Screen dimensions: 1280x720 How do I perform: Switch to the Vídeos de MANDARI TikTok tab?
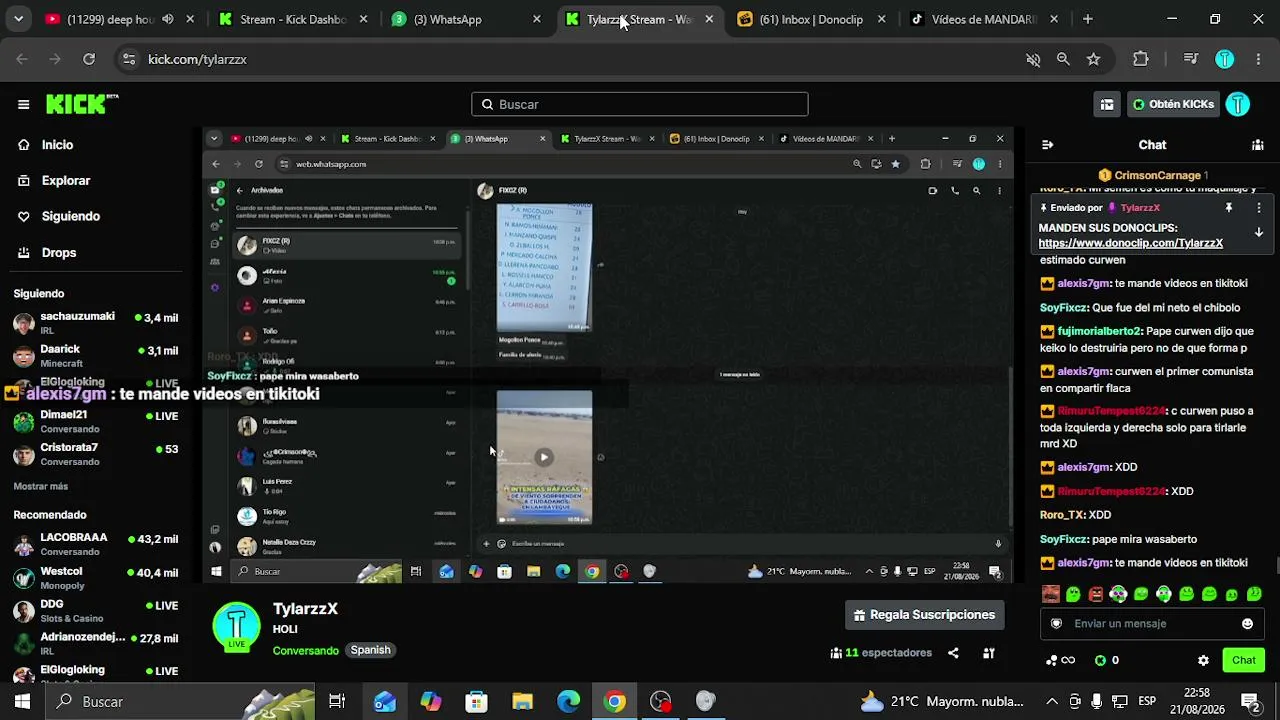[x=986, y=19]
